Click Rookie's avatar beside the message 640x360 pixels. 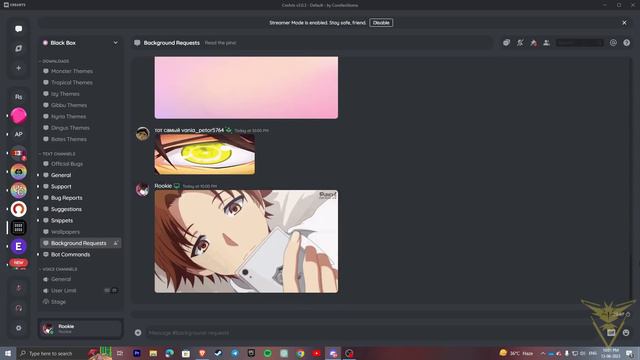click(142, 189)
